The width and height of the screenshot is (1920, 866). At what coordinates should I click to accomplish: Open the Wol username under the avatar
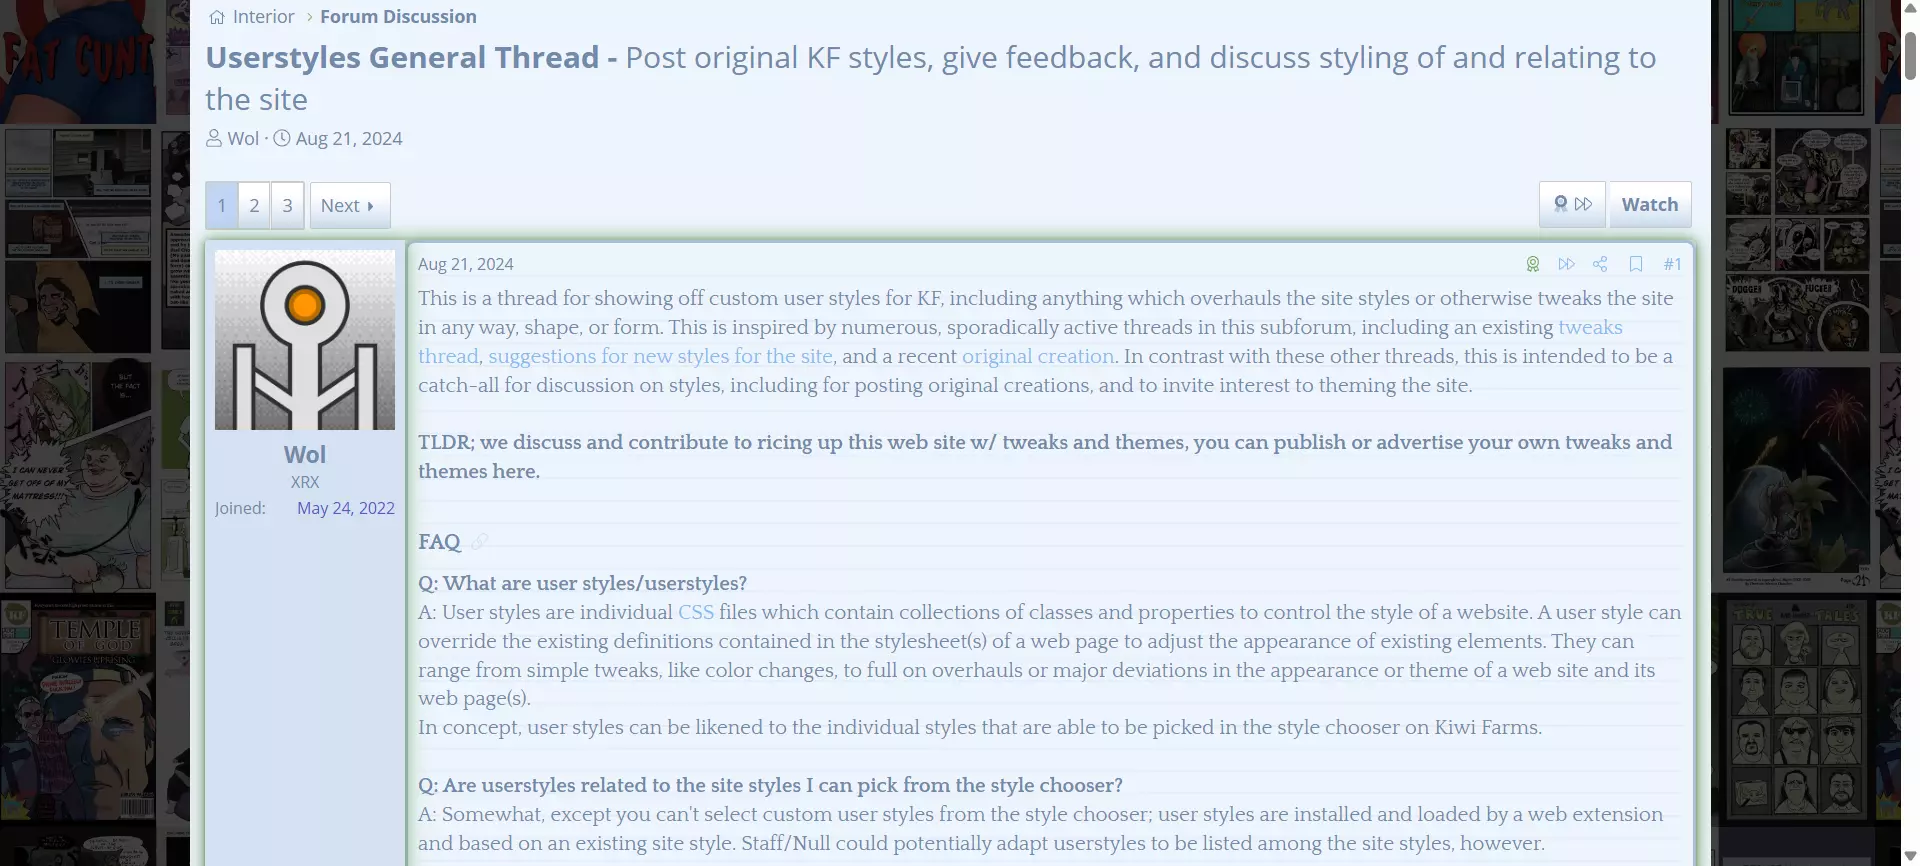pyautogui.click(x=305, y=454)
